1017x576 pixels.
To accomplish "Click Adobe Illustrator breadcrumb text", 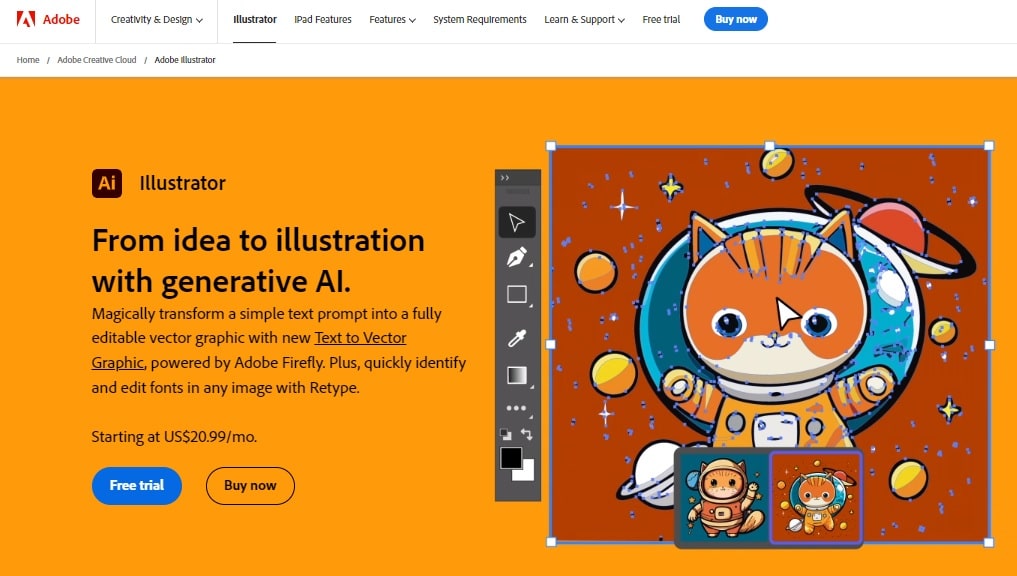I will pyautogui.click(x=185, y=60).
